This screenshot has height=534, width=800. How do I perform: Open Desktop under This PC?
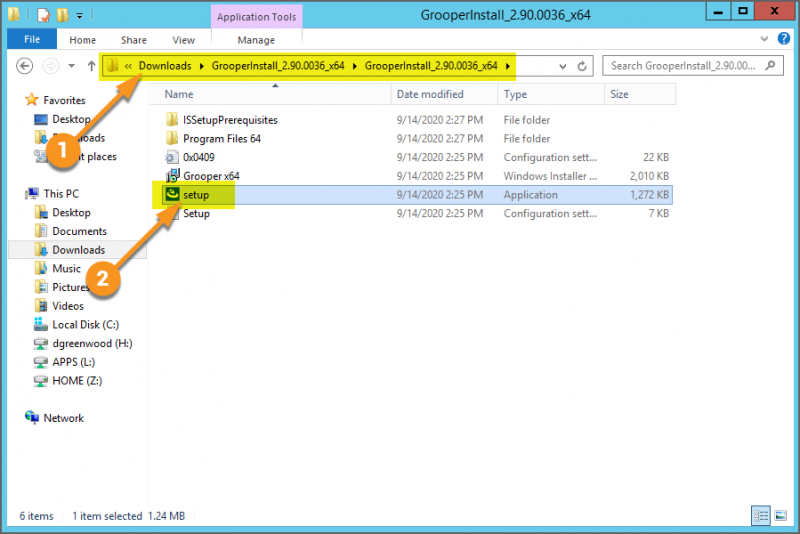click(x=71, y=213)
